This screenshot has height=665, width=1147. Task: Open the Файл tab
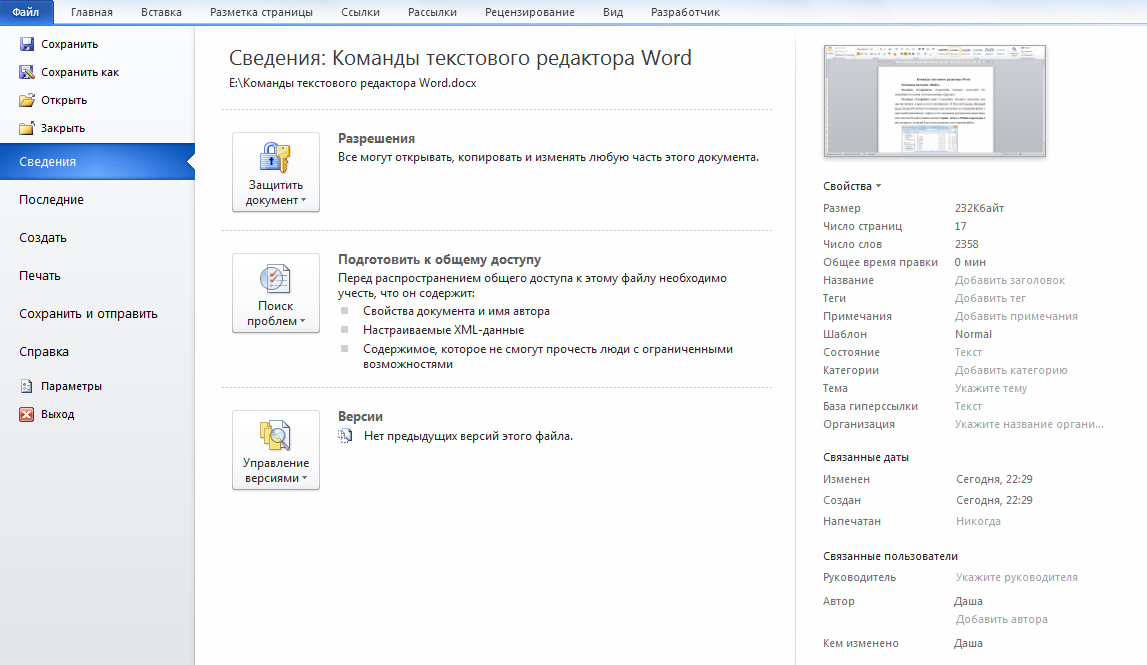26,12
